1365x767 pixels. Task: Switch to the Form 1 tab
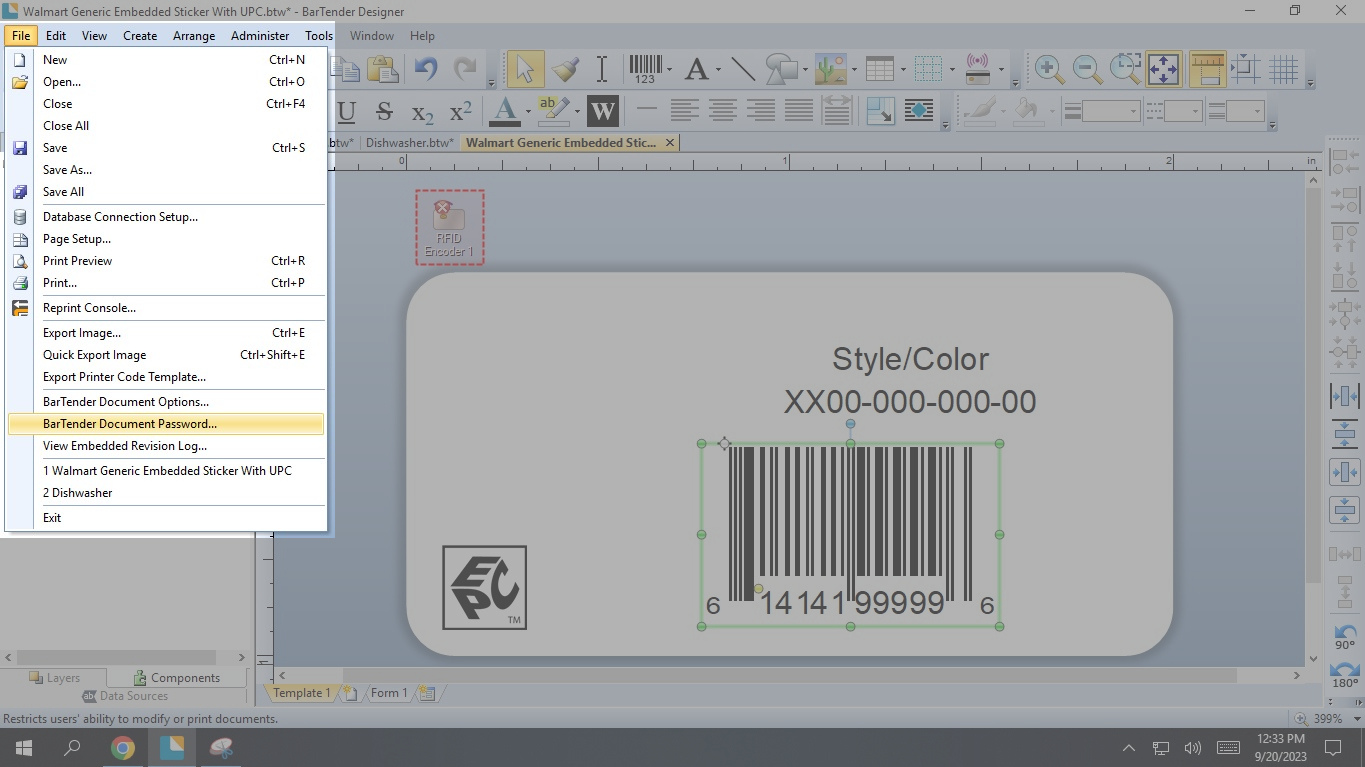pyautogui.click(x=389, y=693)
